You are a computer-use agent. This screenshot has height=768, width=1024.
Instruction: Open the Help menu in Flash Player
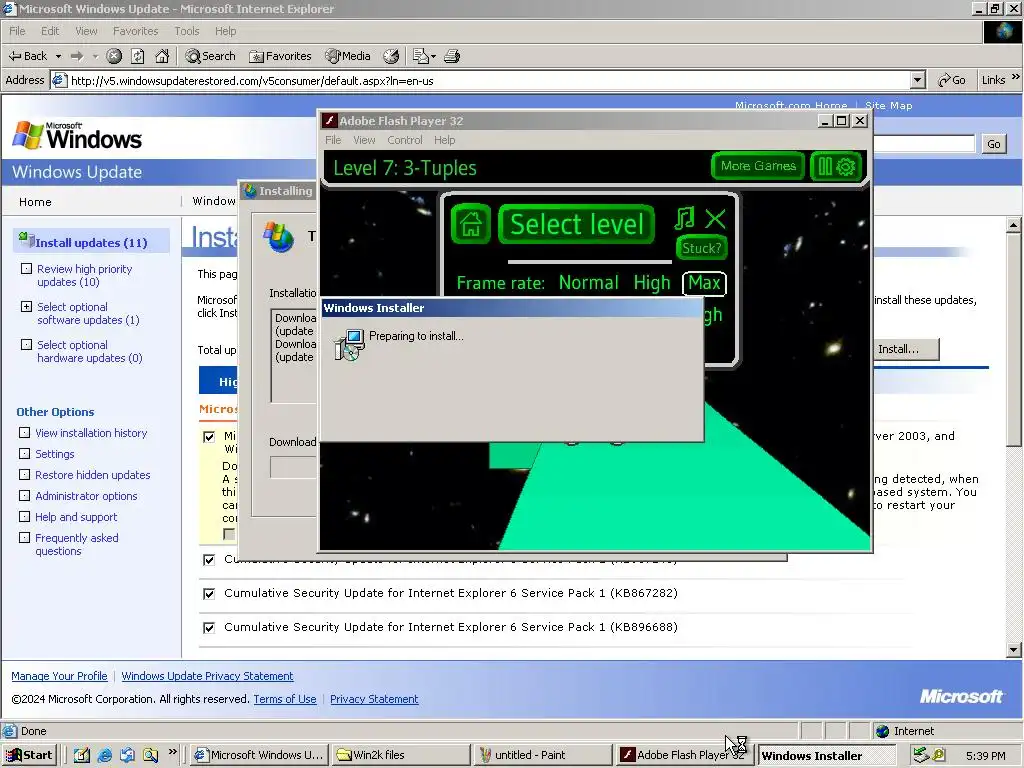444,140
